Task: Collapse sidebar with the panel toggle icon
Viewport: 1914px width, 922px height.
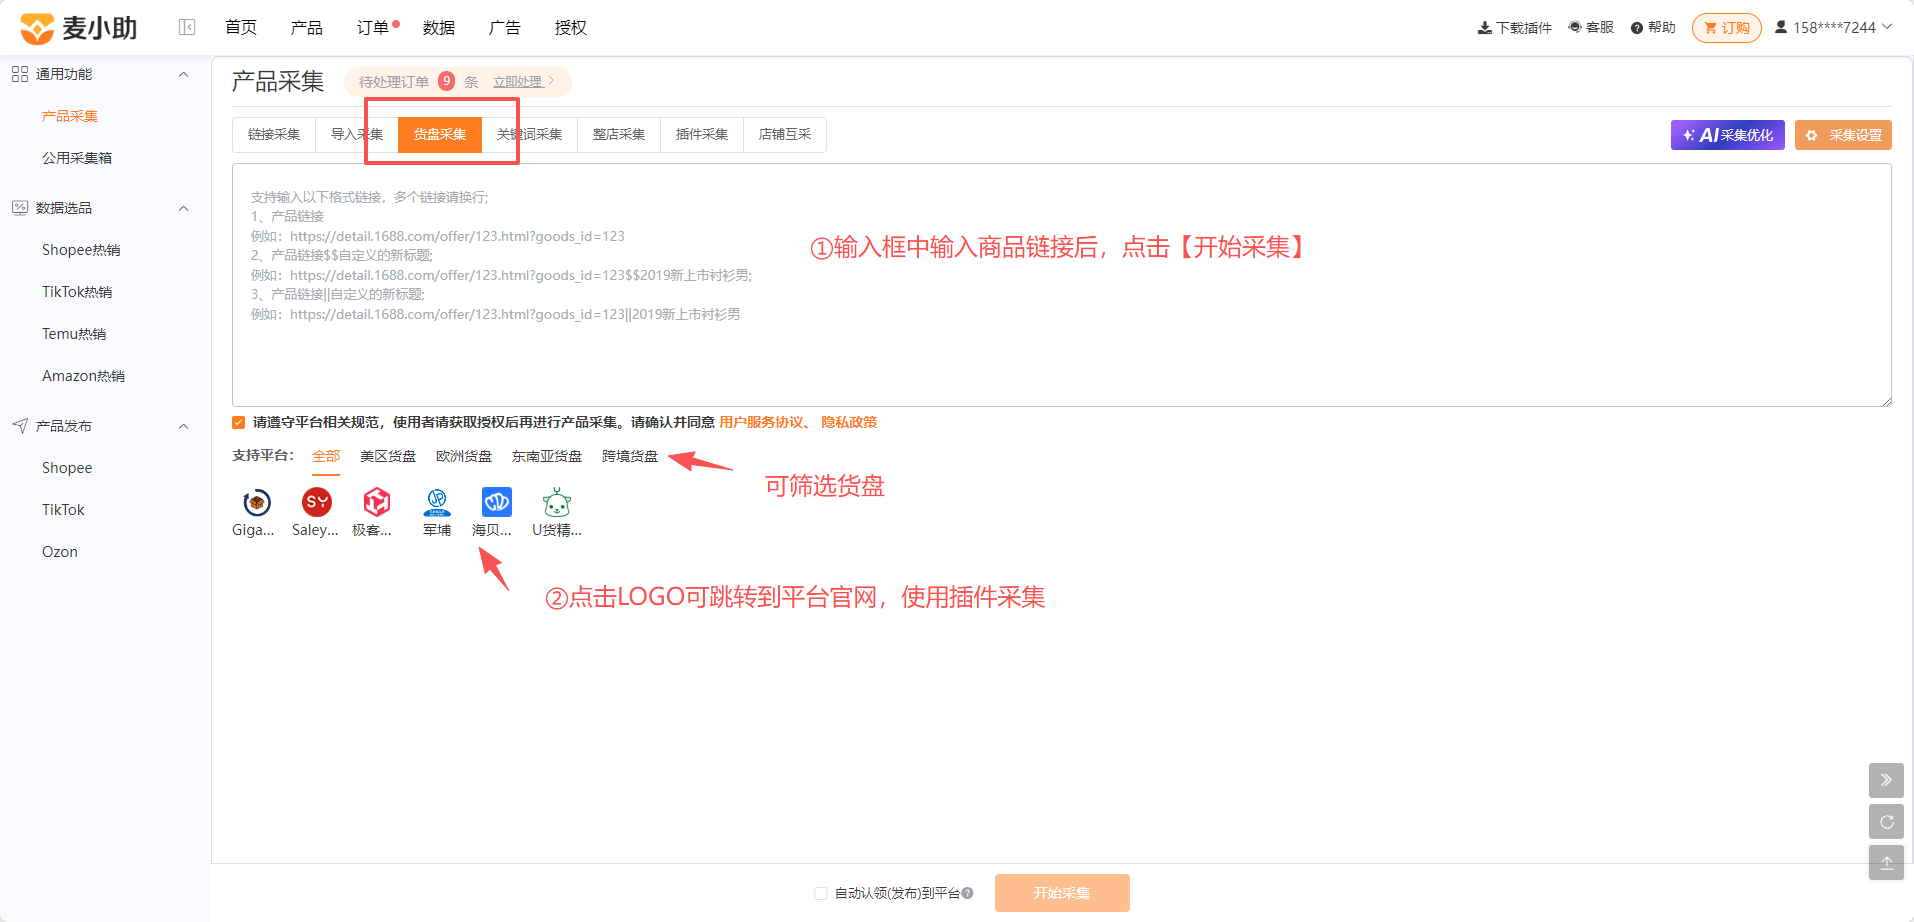Action: tap(187, 27)
